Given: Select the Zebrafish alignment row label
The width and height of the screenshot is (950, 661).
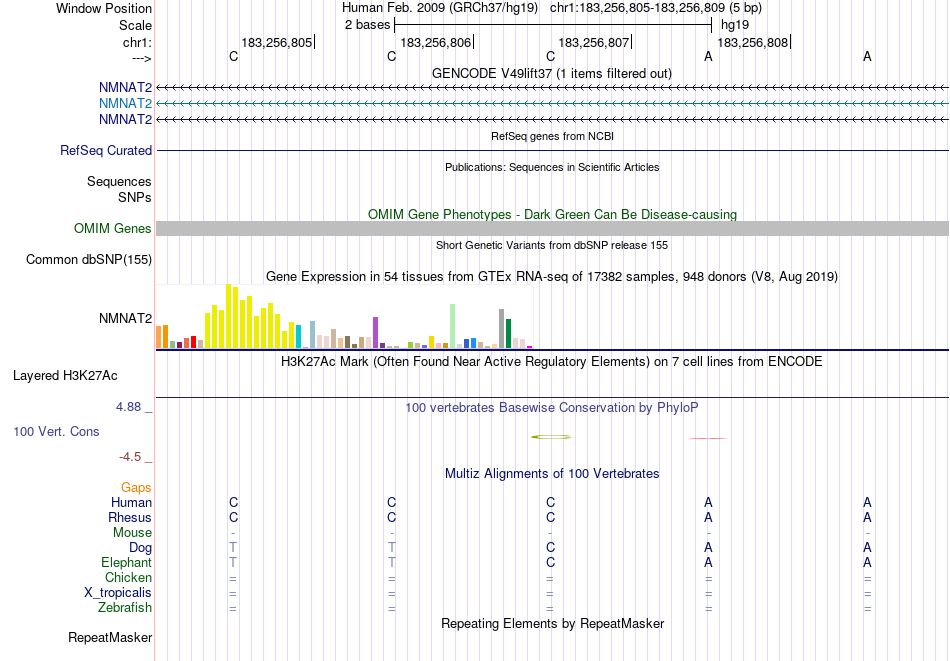Looking at the screenshot, I should point(125,607).
